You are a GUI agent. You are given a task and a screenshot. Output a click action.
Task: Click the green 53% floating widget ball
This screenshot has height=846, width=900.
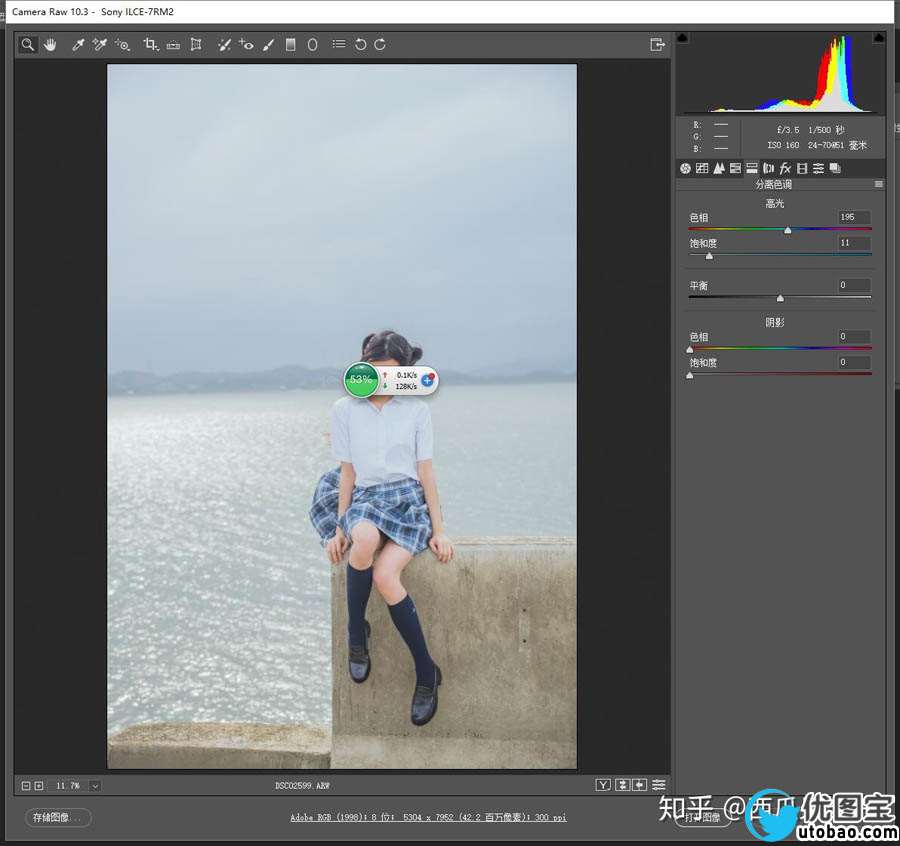[x=361, y=380]
